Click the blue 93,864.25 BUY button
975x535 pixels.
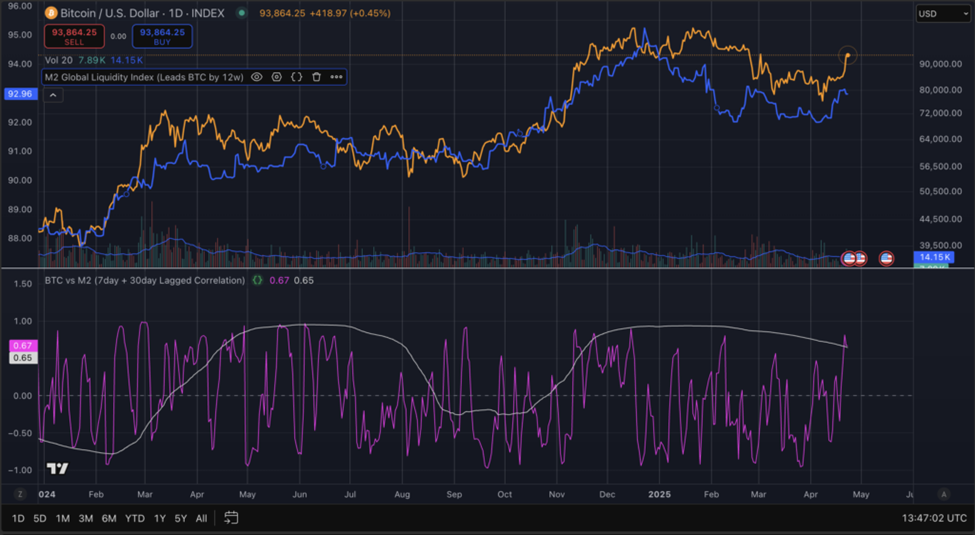(162, 37)
